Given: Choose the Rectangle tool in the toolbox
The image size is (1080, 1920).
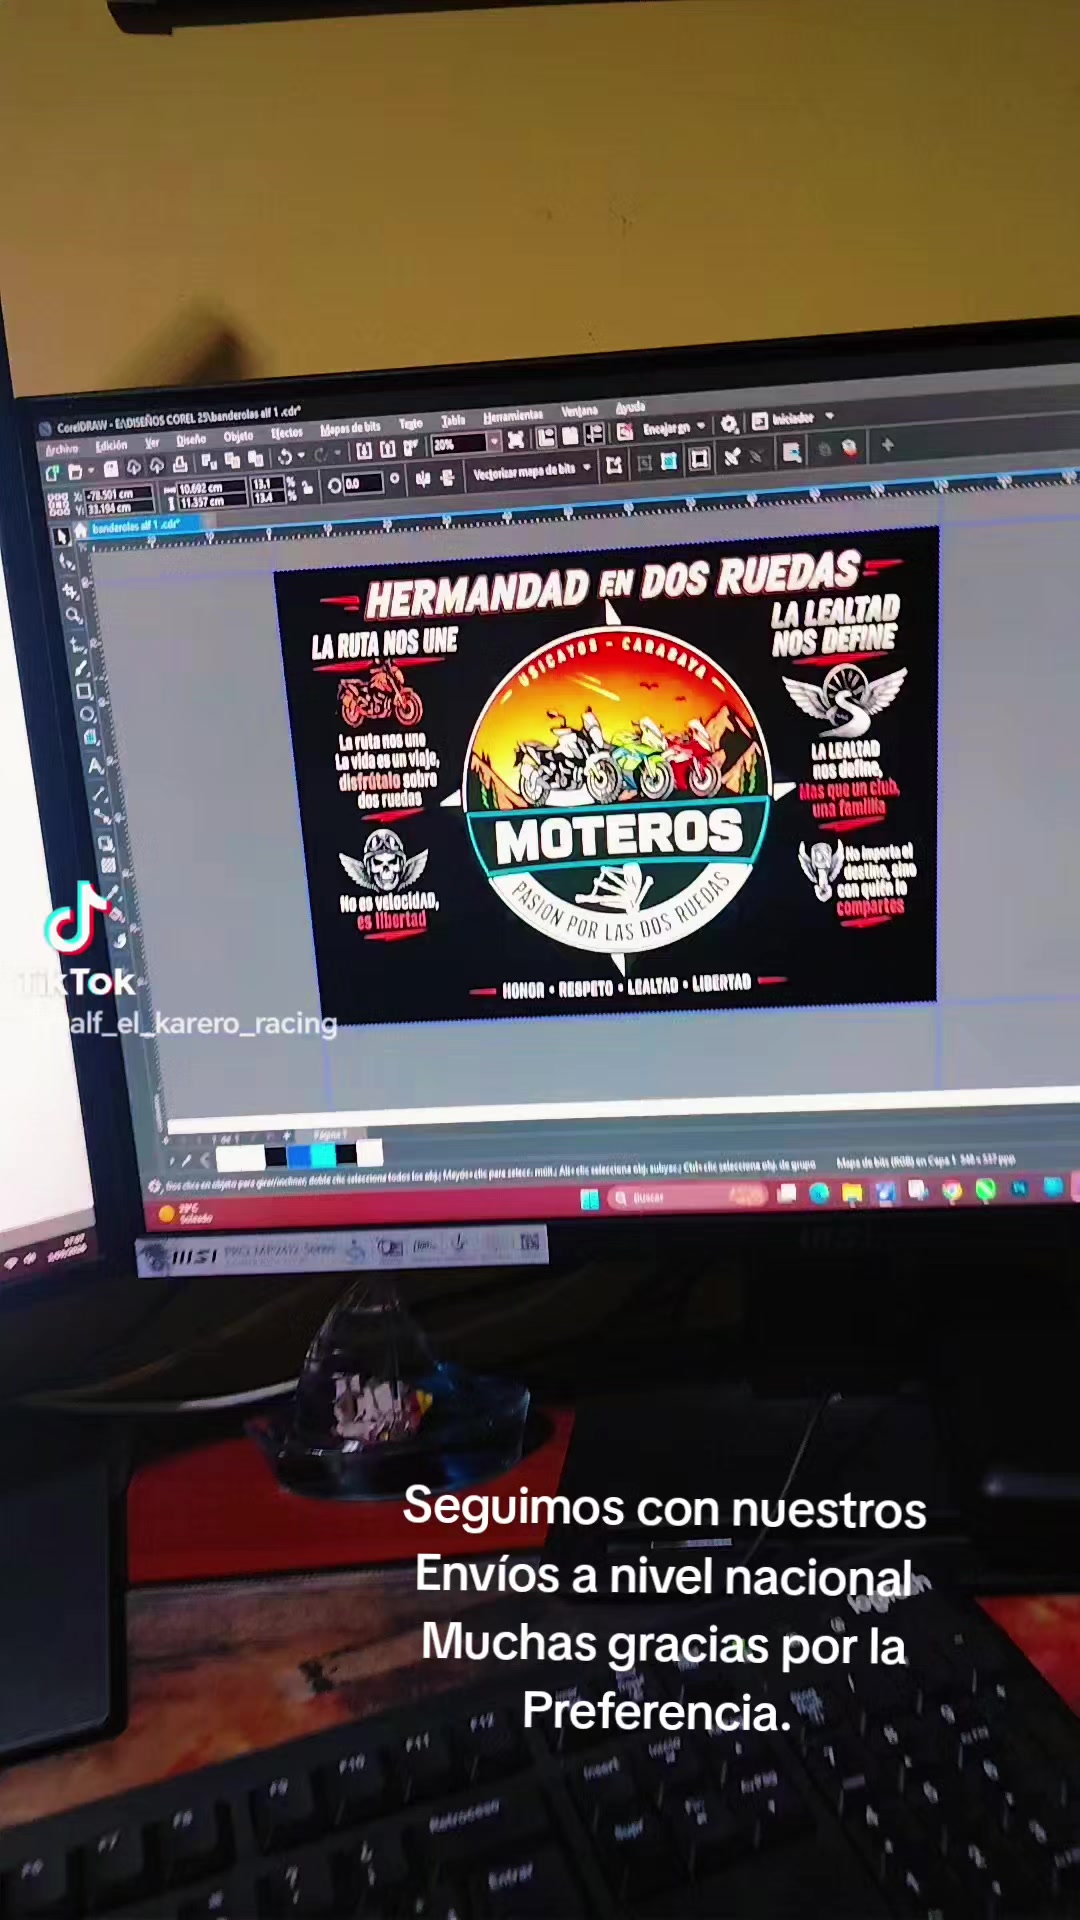Looking at the screenshot, I should pos(84,691).
